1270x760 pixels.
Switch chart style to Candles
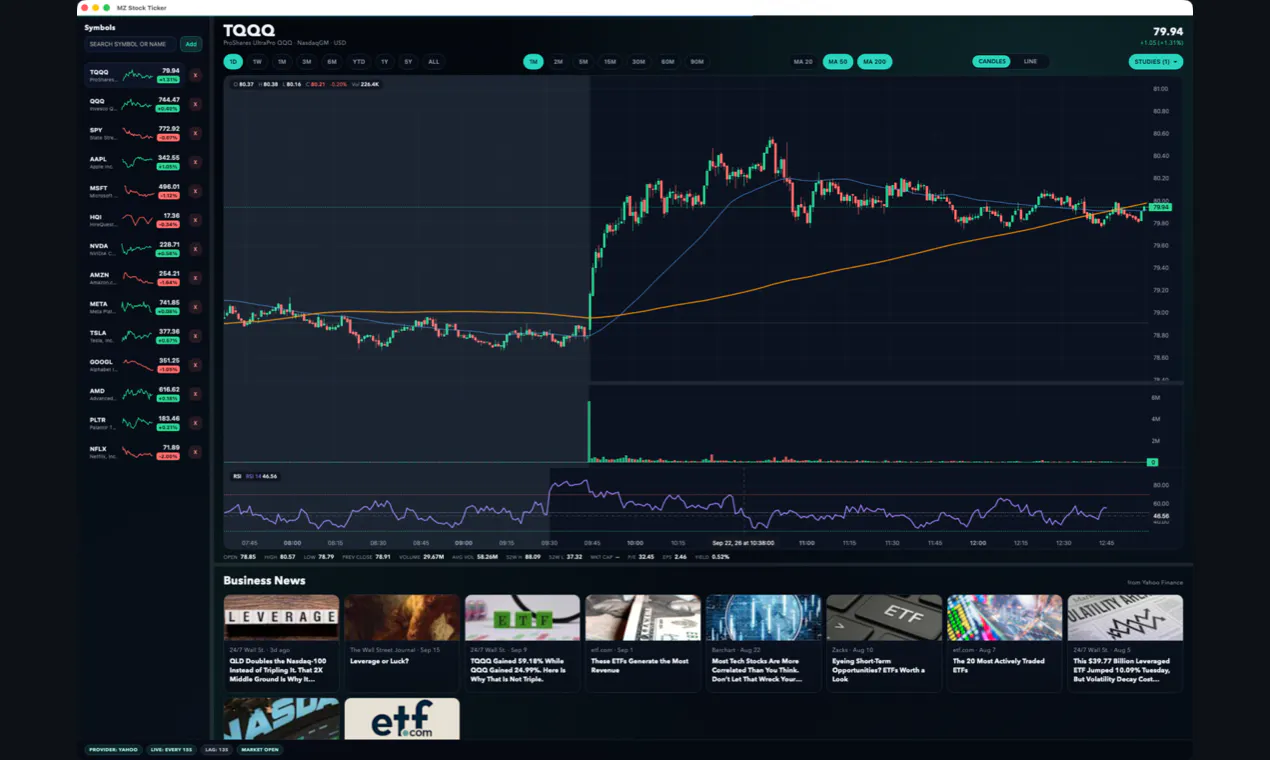(x=992, y=62)
